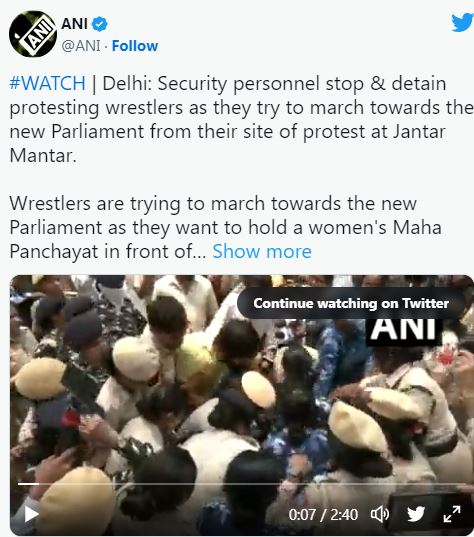Viewport: 474px width, 537px height.
Task: Click the paragraph mentioning women's Maha Panchayat
Action: click(x=225, y=227)
